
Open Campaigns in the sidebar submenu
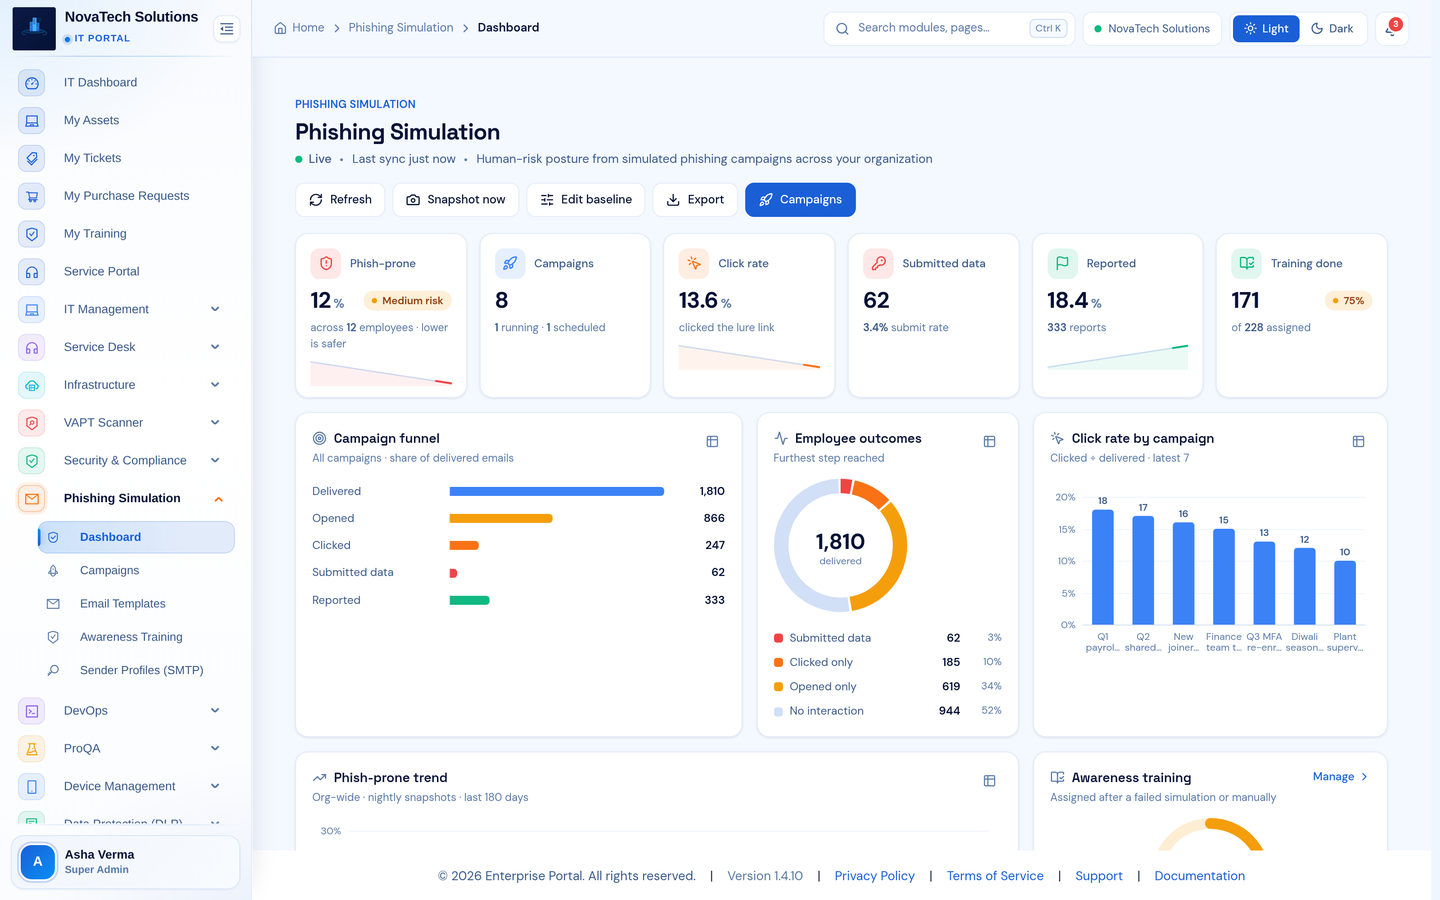[x=136, y=570]
